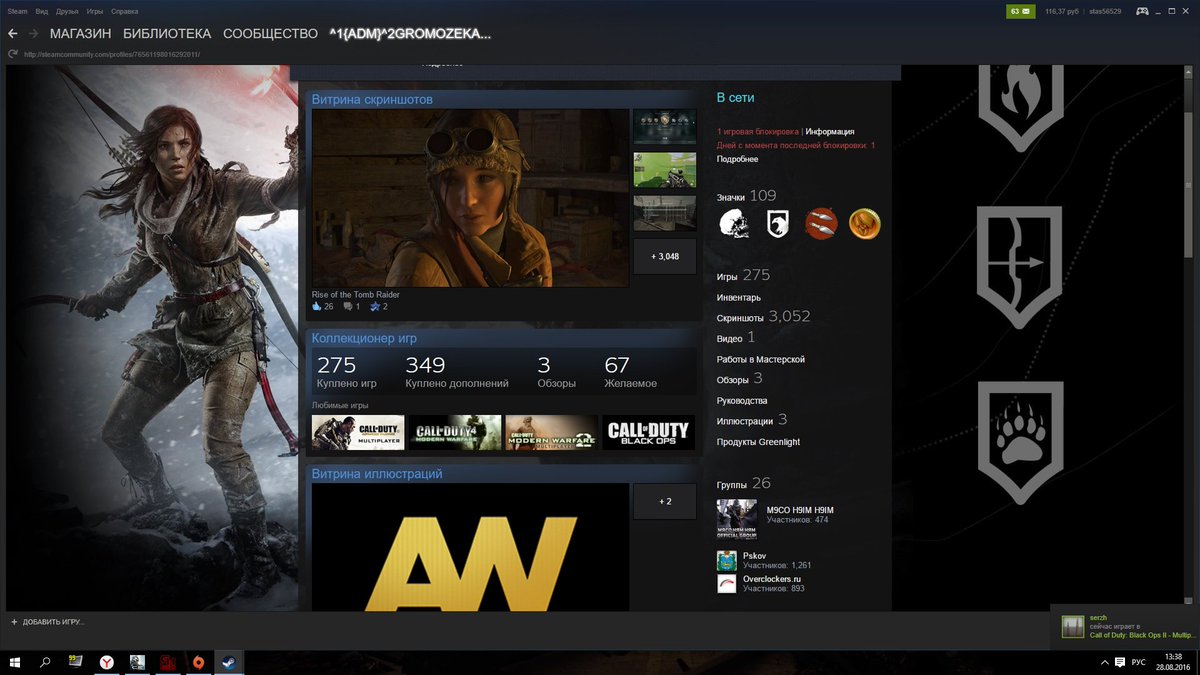Open the Игры menu
This screenshot has height=675, width=1200.
click(94, 11)
